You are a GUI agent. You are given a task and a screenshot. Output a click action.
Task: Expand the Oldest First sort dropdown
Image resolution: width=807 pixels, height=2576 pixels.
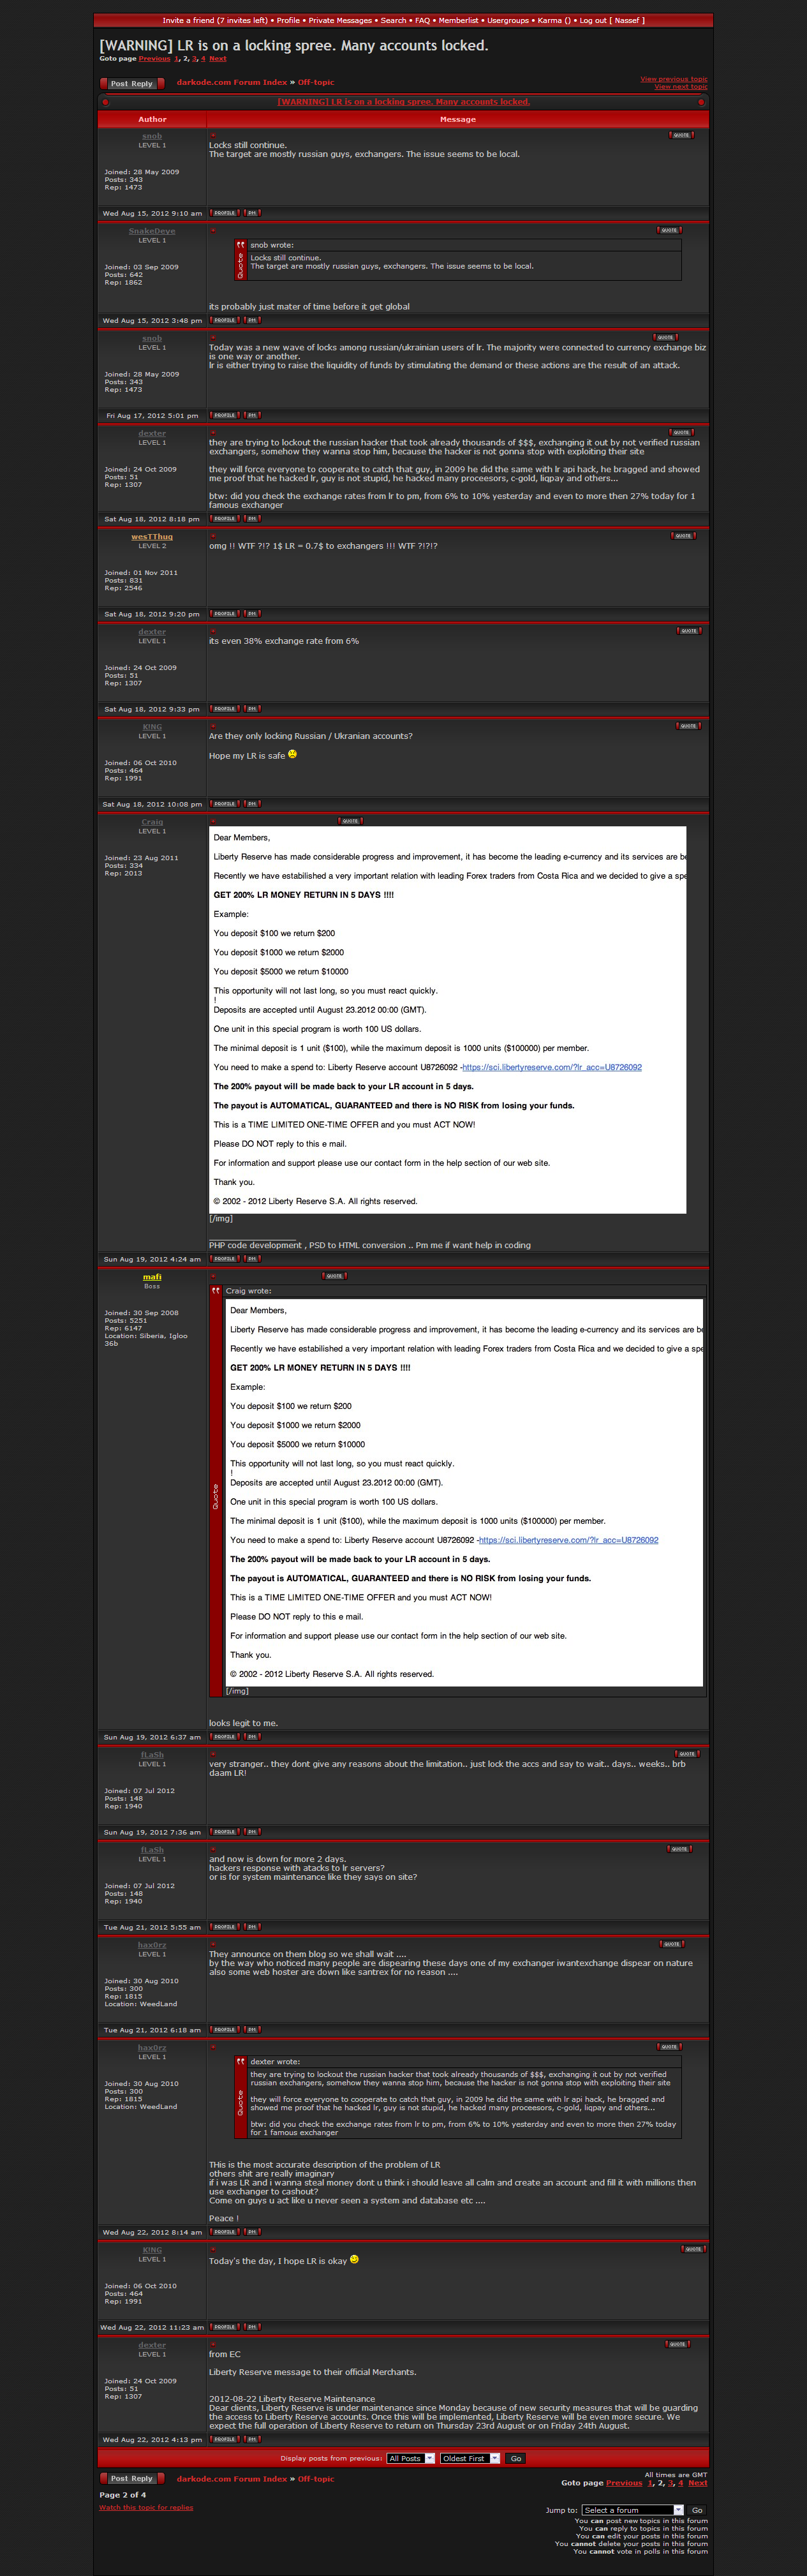[x=469, y=2458]
